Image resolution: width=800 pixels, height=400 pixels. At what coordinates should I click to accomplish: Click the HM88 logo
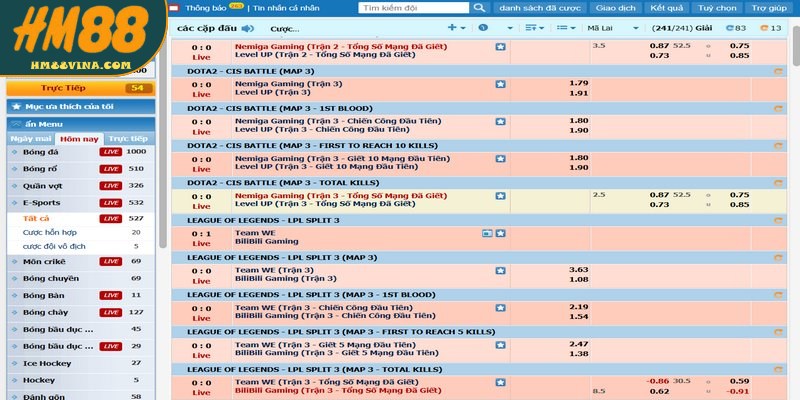coord(84,38)
